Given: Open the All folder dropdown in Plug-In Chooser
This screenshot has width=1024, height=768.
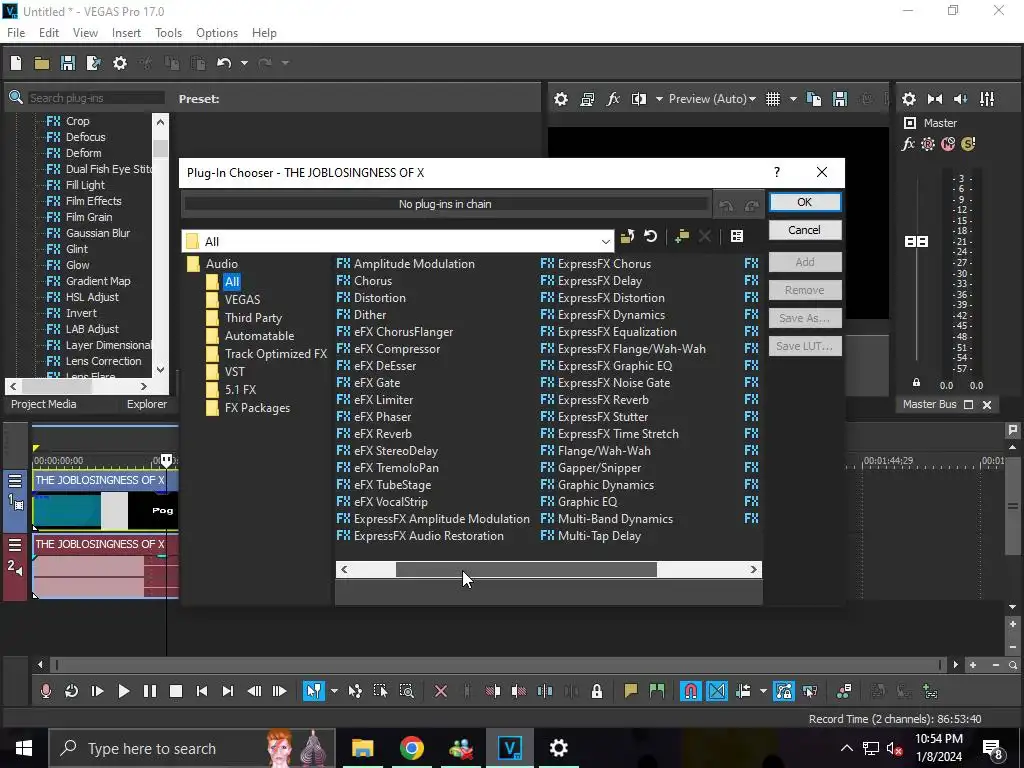Looking at the screenshot, I should click(605, 242).
